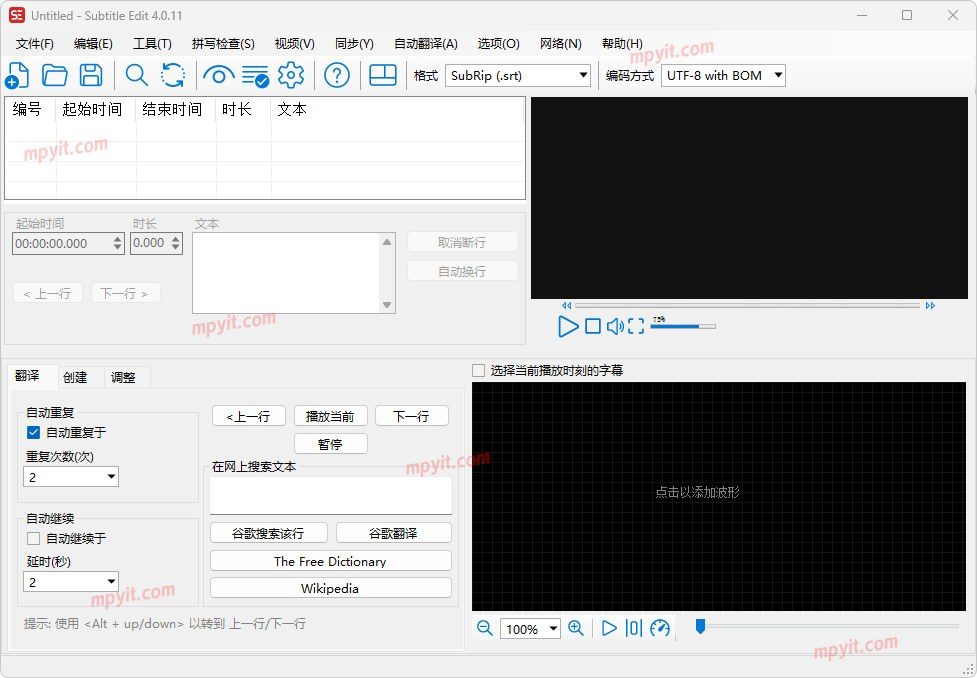Open 重复次数(次) dropdown
This screenshot has height=678, width=977.
[x=71, y=477]
